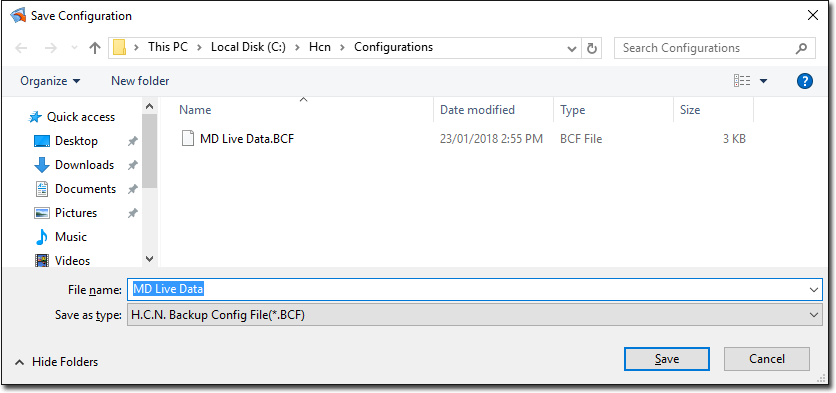Click the navigation pane scrollbar down arrow
836x393 pixels.
[149, 259]
